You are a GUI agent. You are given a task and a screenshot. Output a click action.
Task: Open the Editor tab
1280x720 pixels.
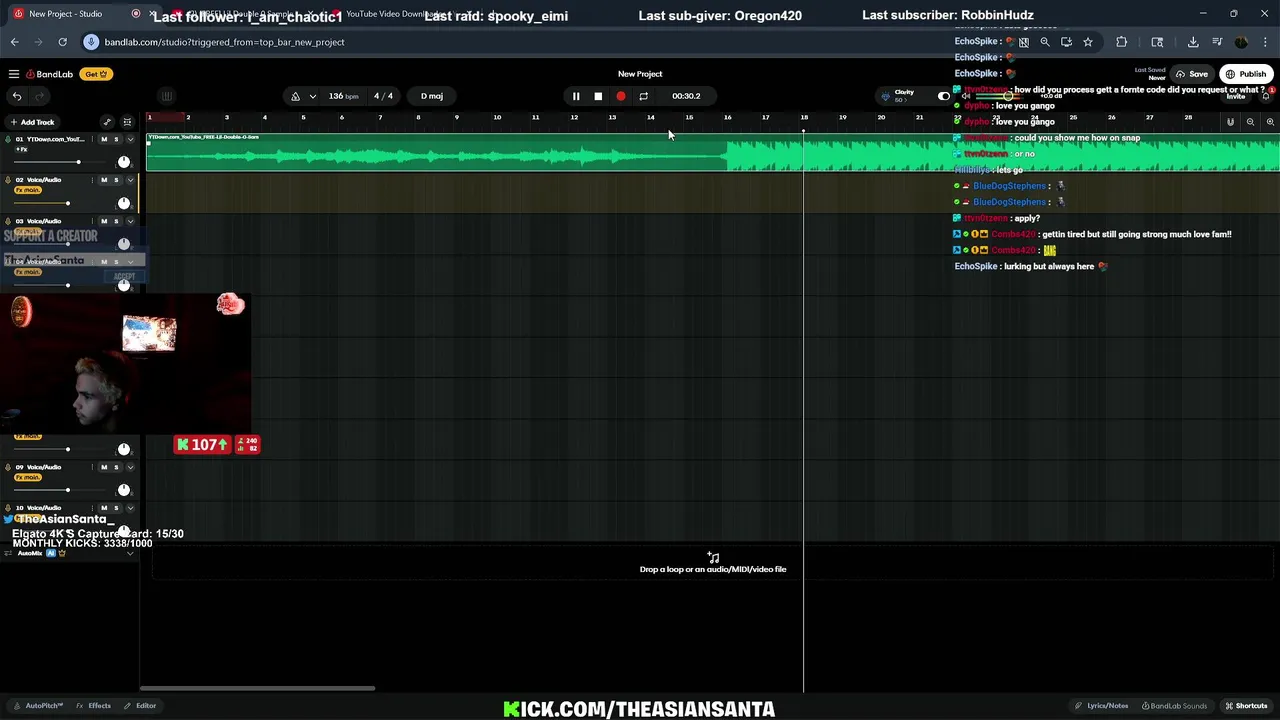coord(140,706)
